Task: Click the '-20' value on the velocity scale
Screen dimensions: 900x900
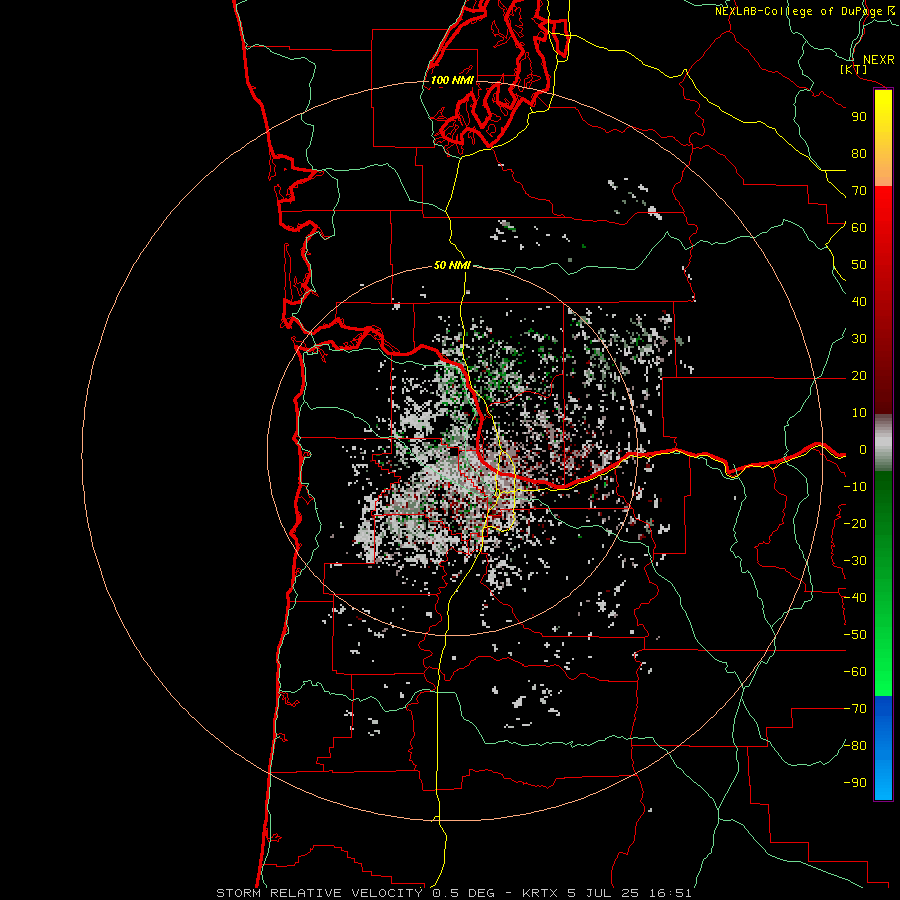Action: (855, 524)
